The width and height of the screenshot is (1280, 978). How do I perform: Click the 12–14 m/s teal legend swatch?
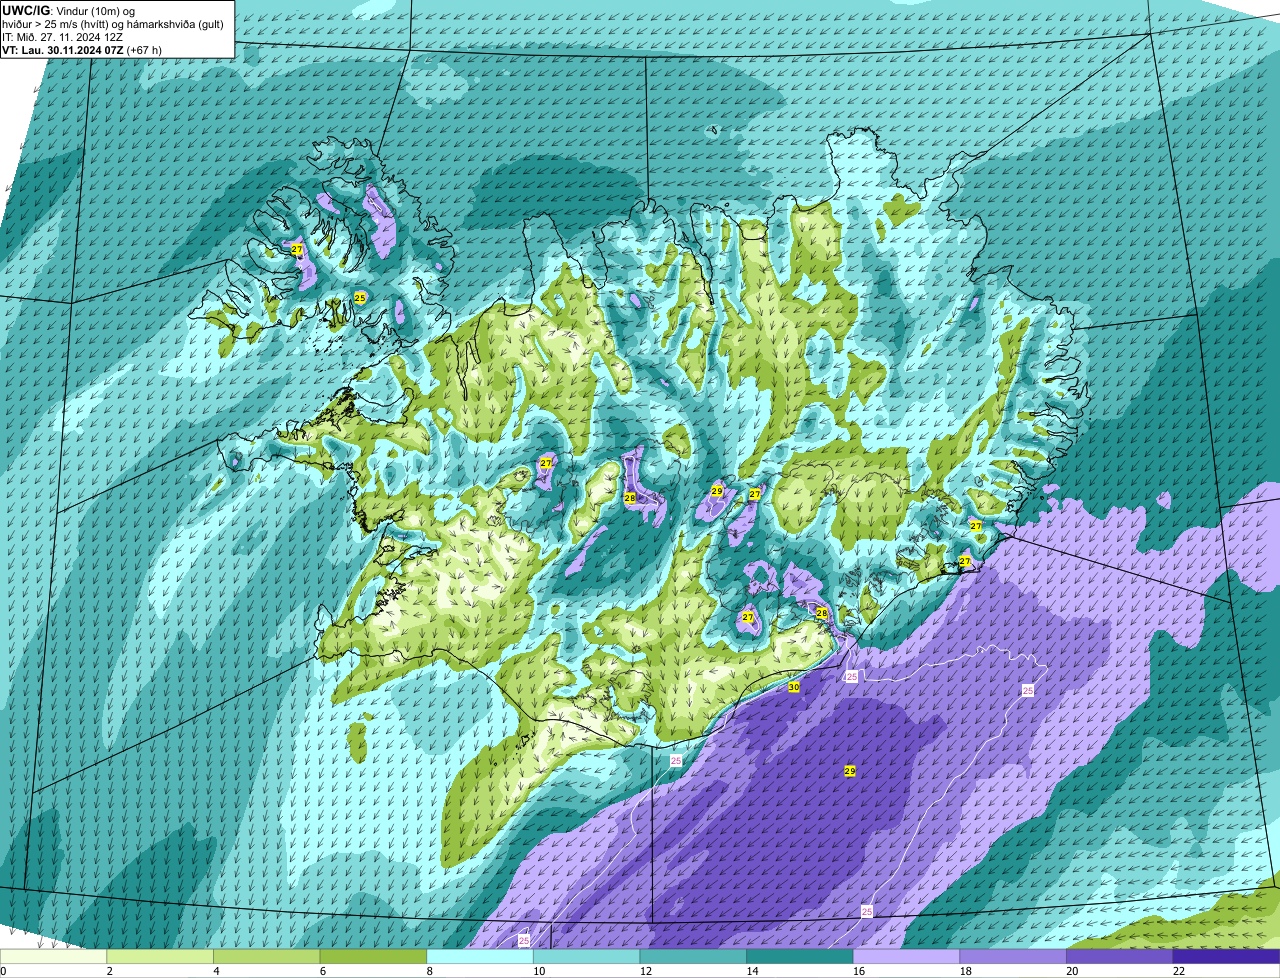tap(693, 957)
